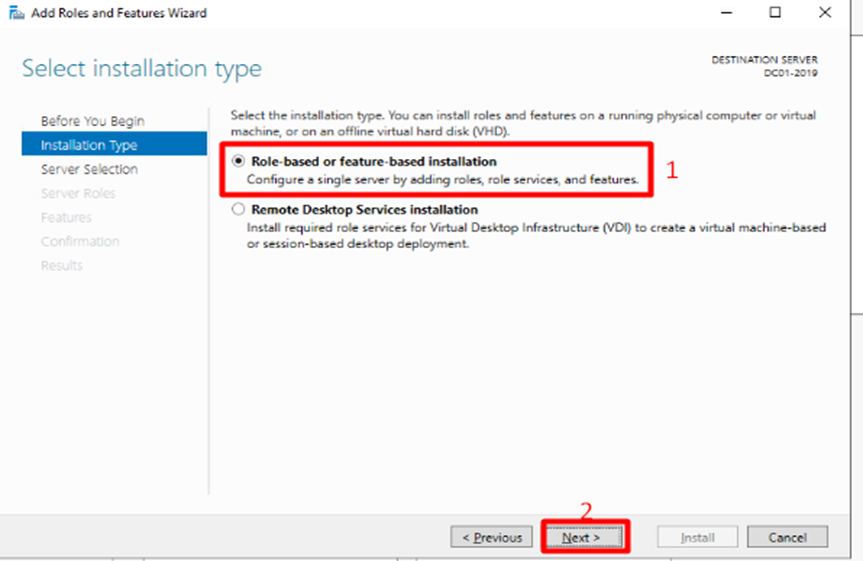Switch to the Server Selection step

89,169
